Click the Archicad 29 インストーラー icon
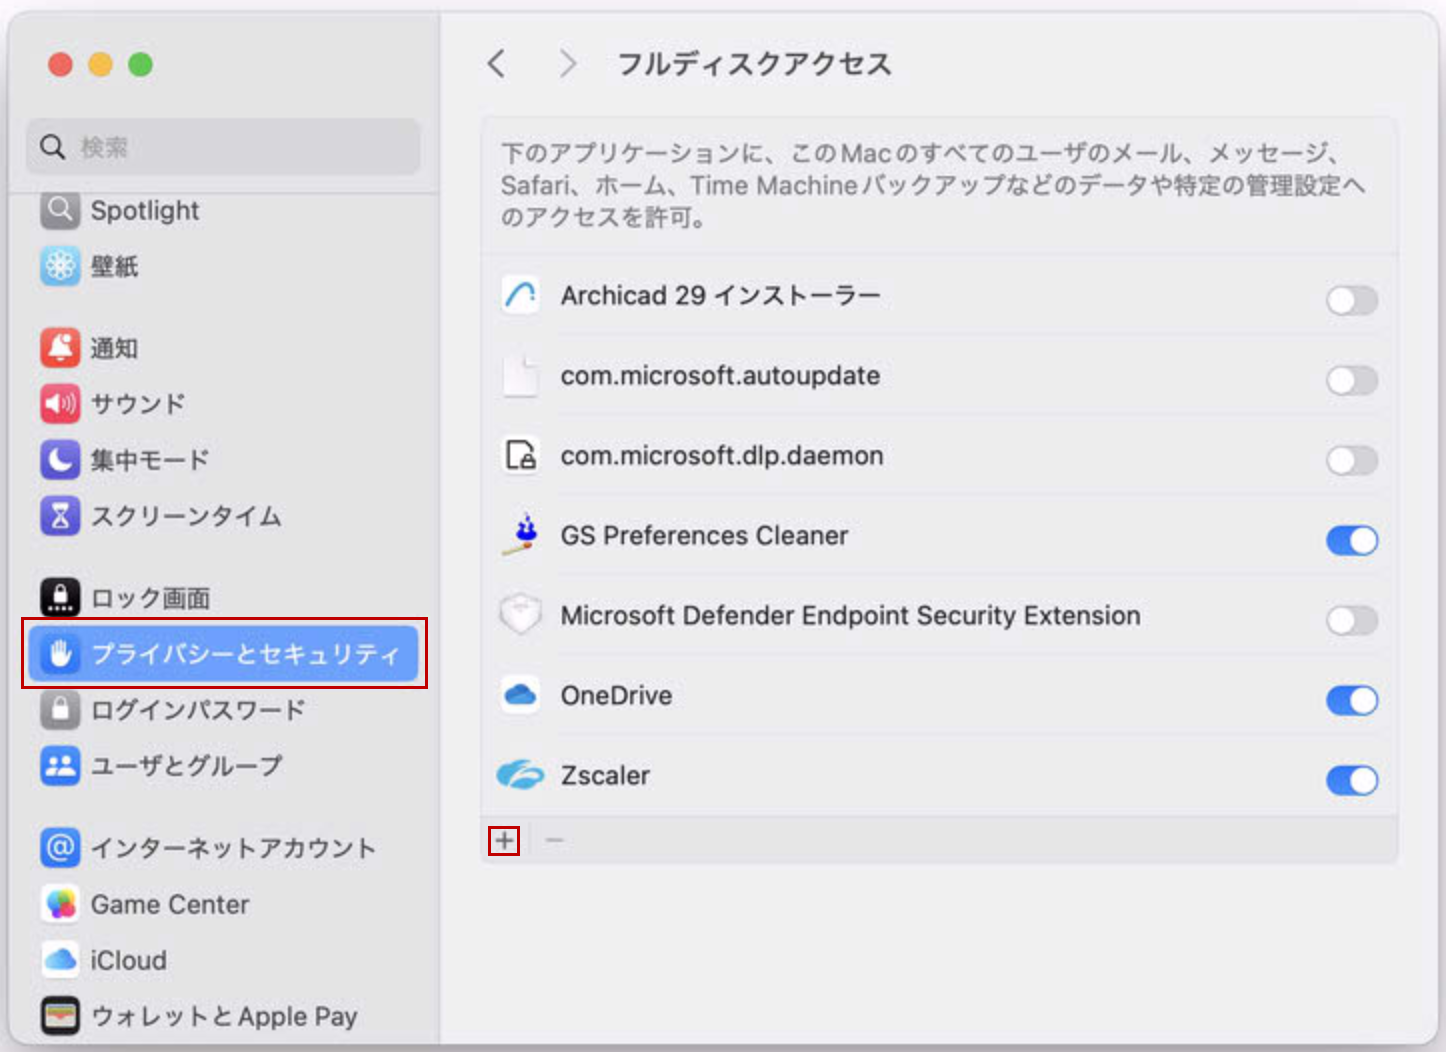The width and height of the screenshot is (1446, 1052). tap(519, 295)
